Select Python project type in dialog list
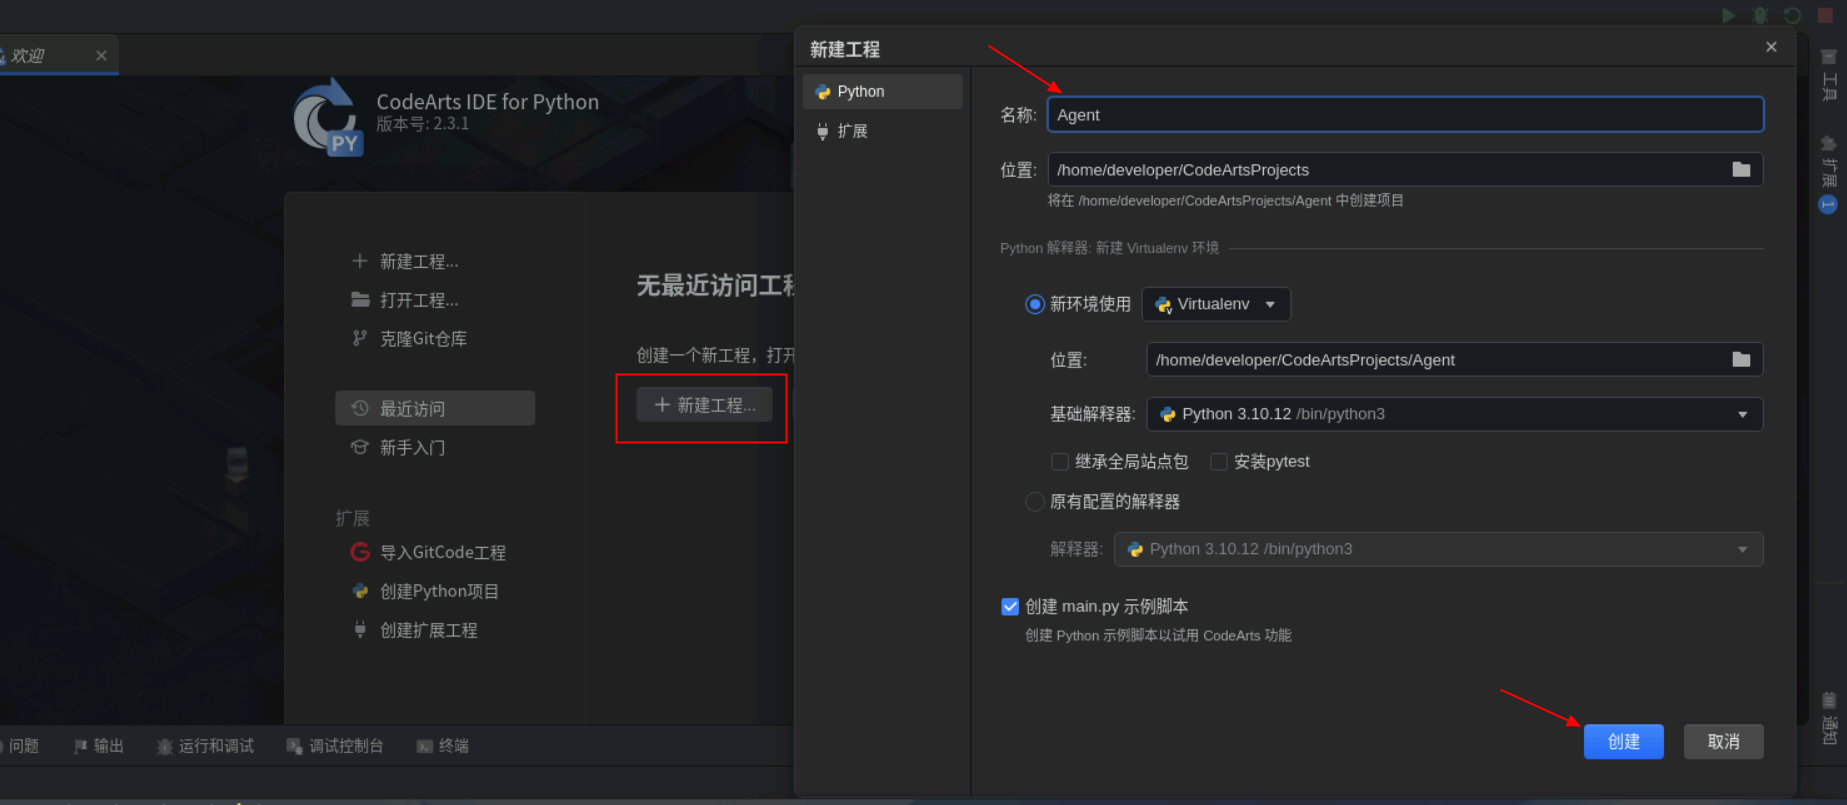 (x=883, y=92)
